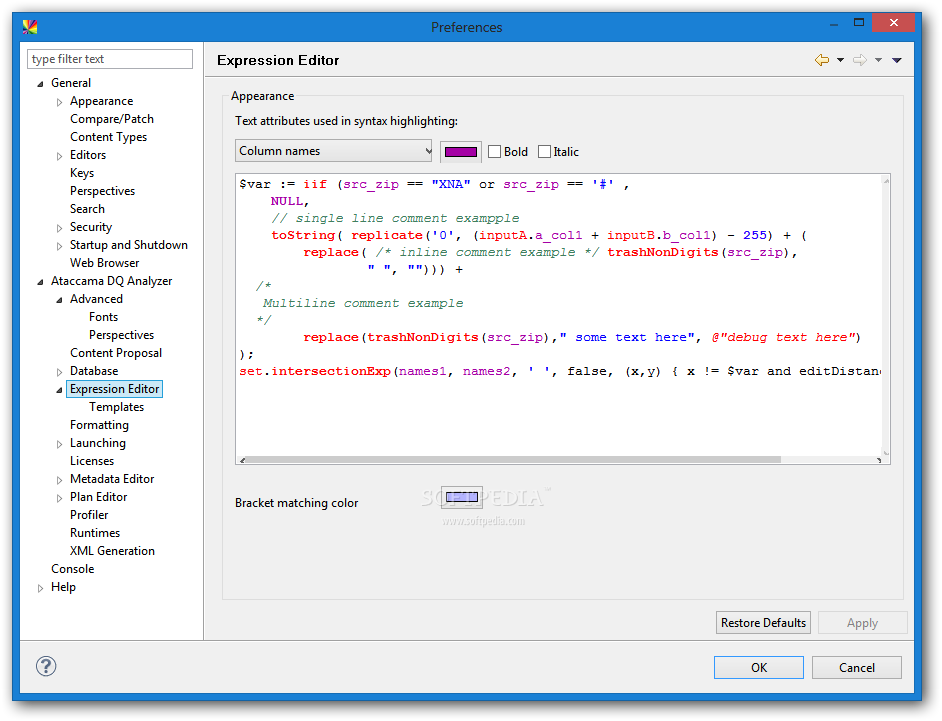Open the Profiler preferences page

coord(89,515)
